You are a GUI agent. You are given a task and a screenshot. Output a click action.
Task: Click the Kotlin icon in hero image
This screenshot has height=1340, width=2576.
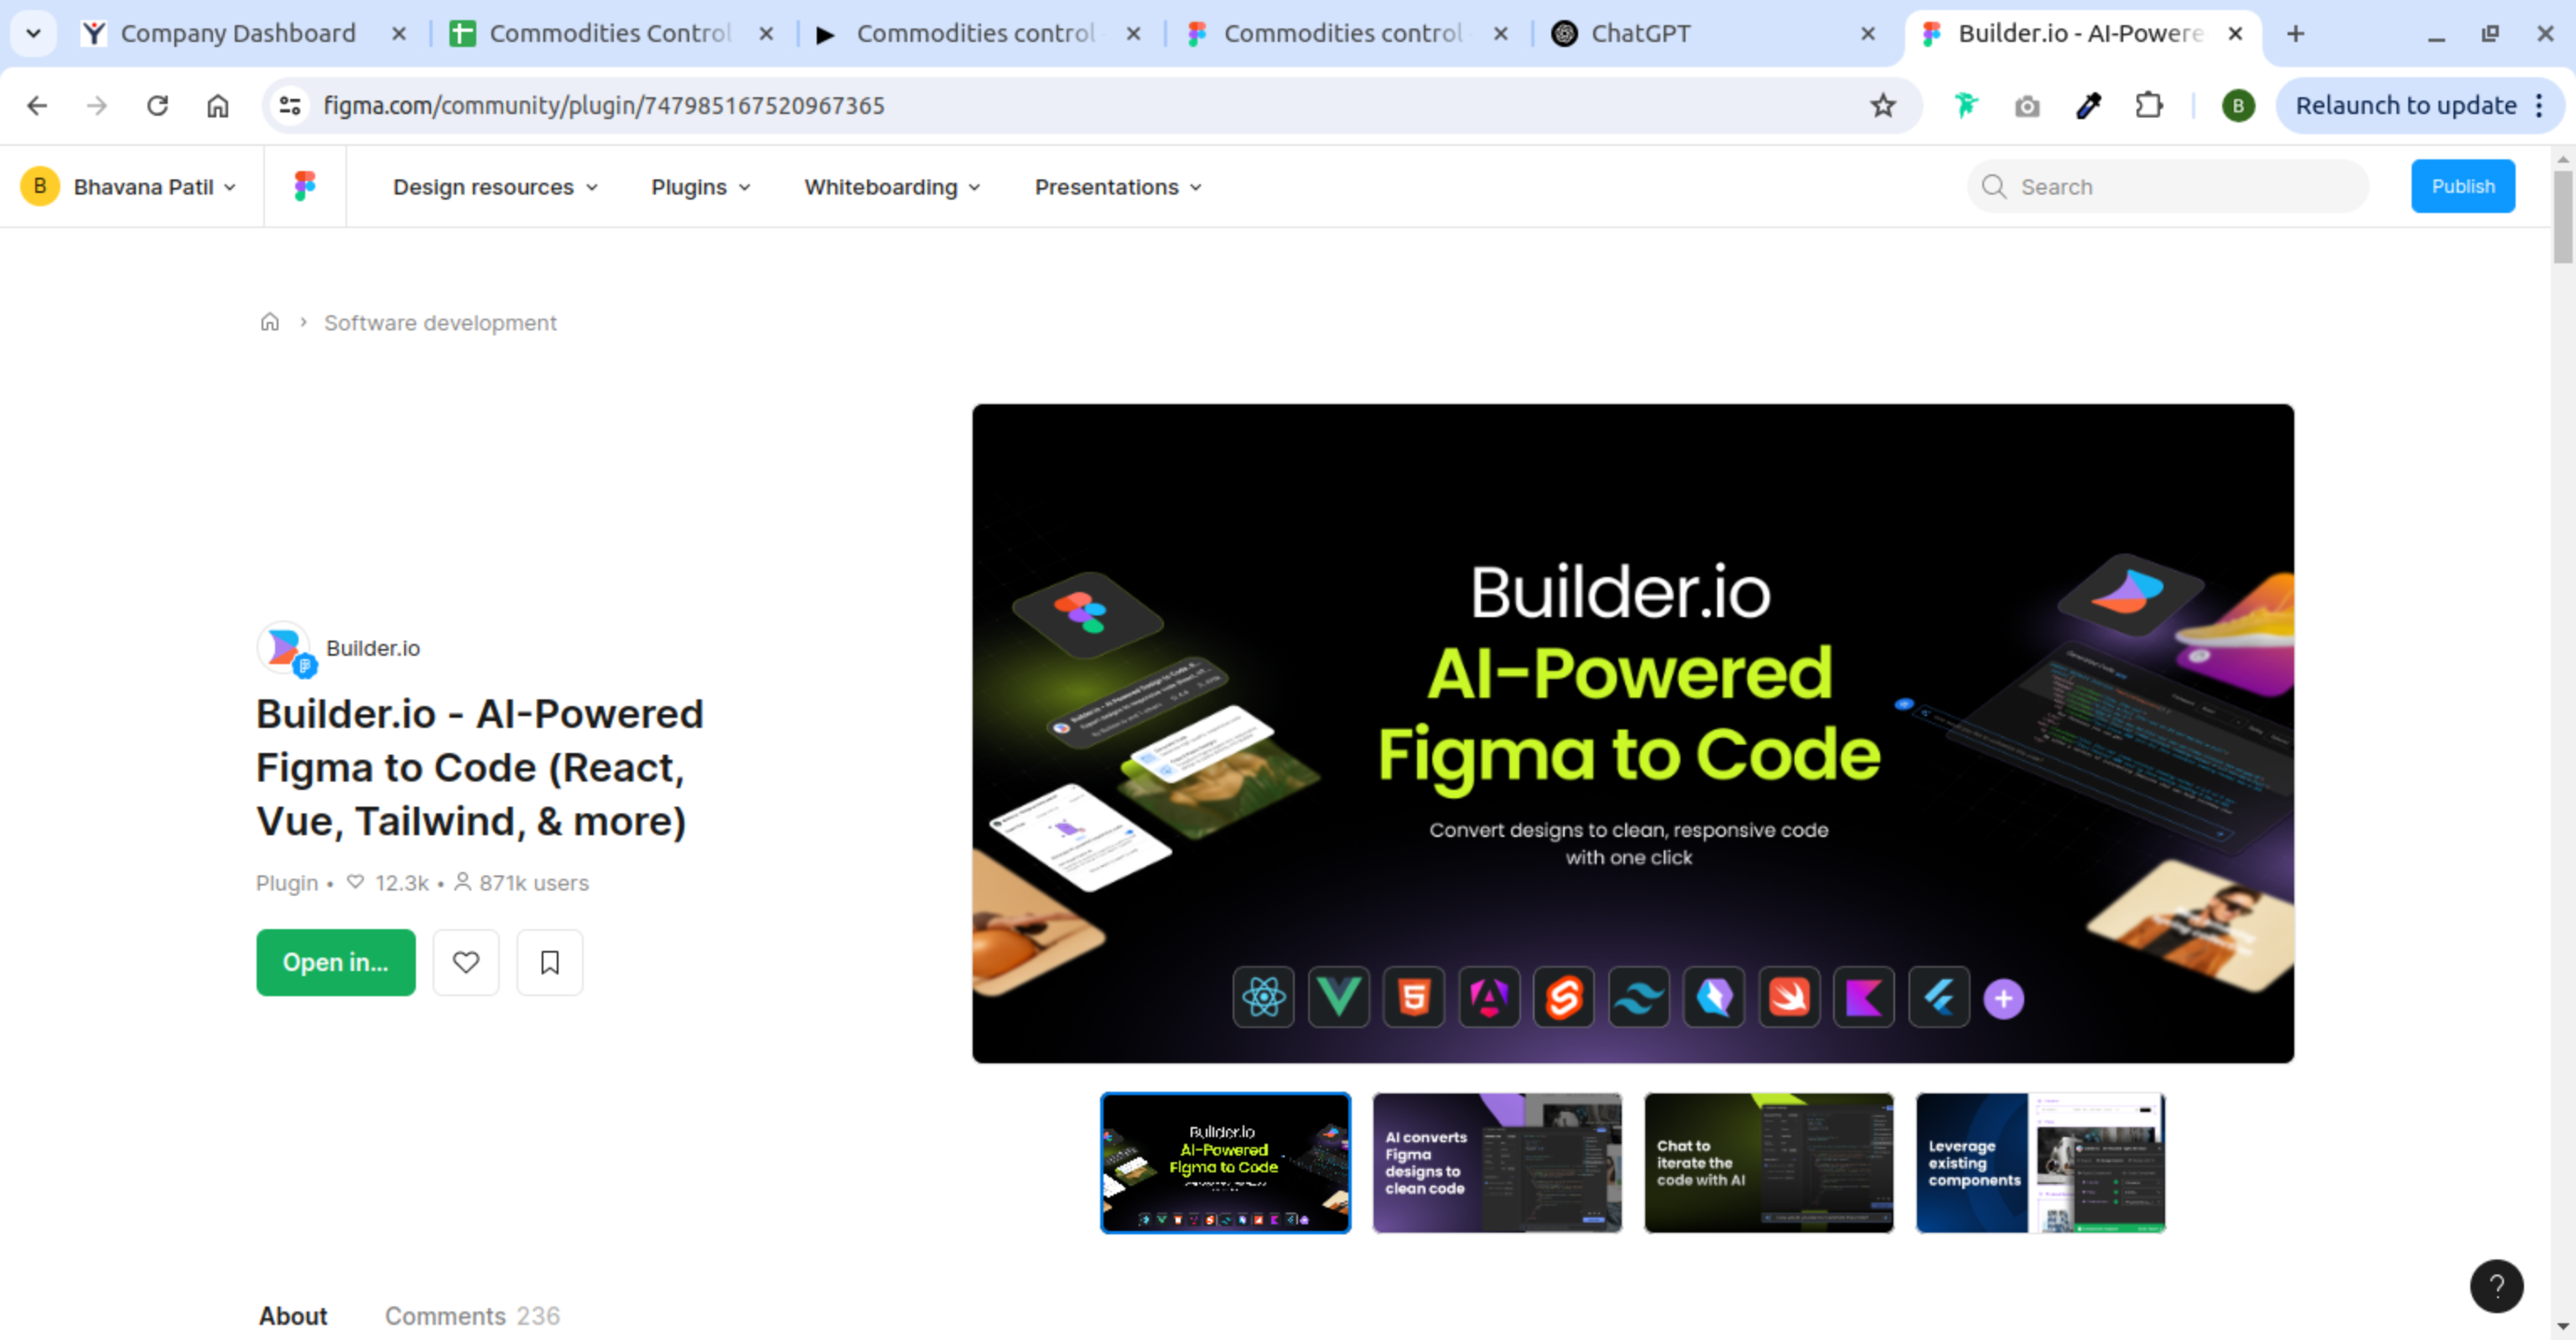[1863, 996]
